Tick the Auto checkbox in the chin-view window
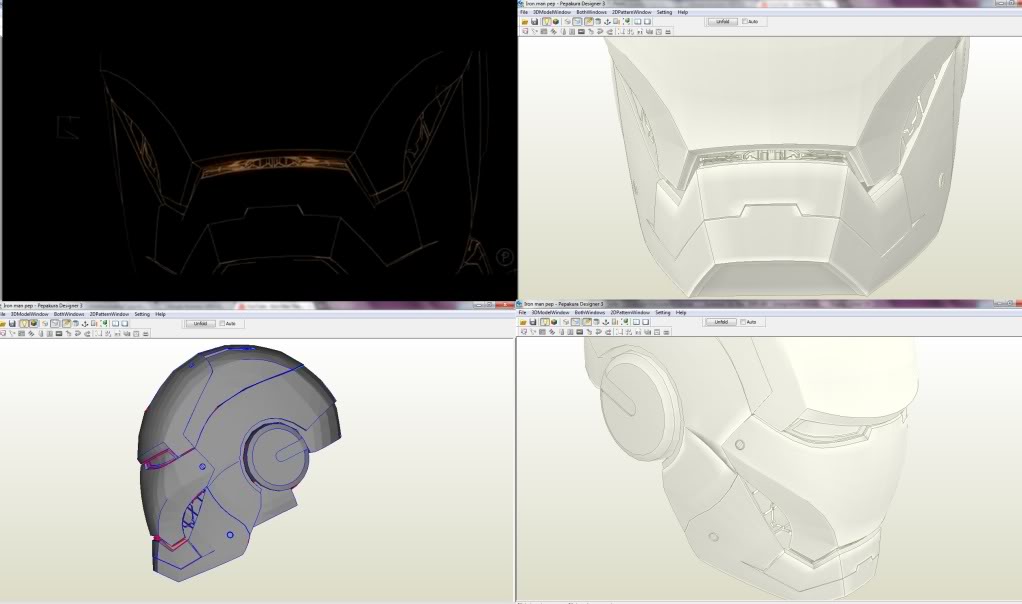 [745, 22]
